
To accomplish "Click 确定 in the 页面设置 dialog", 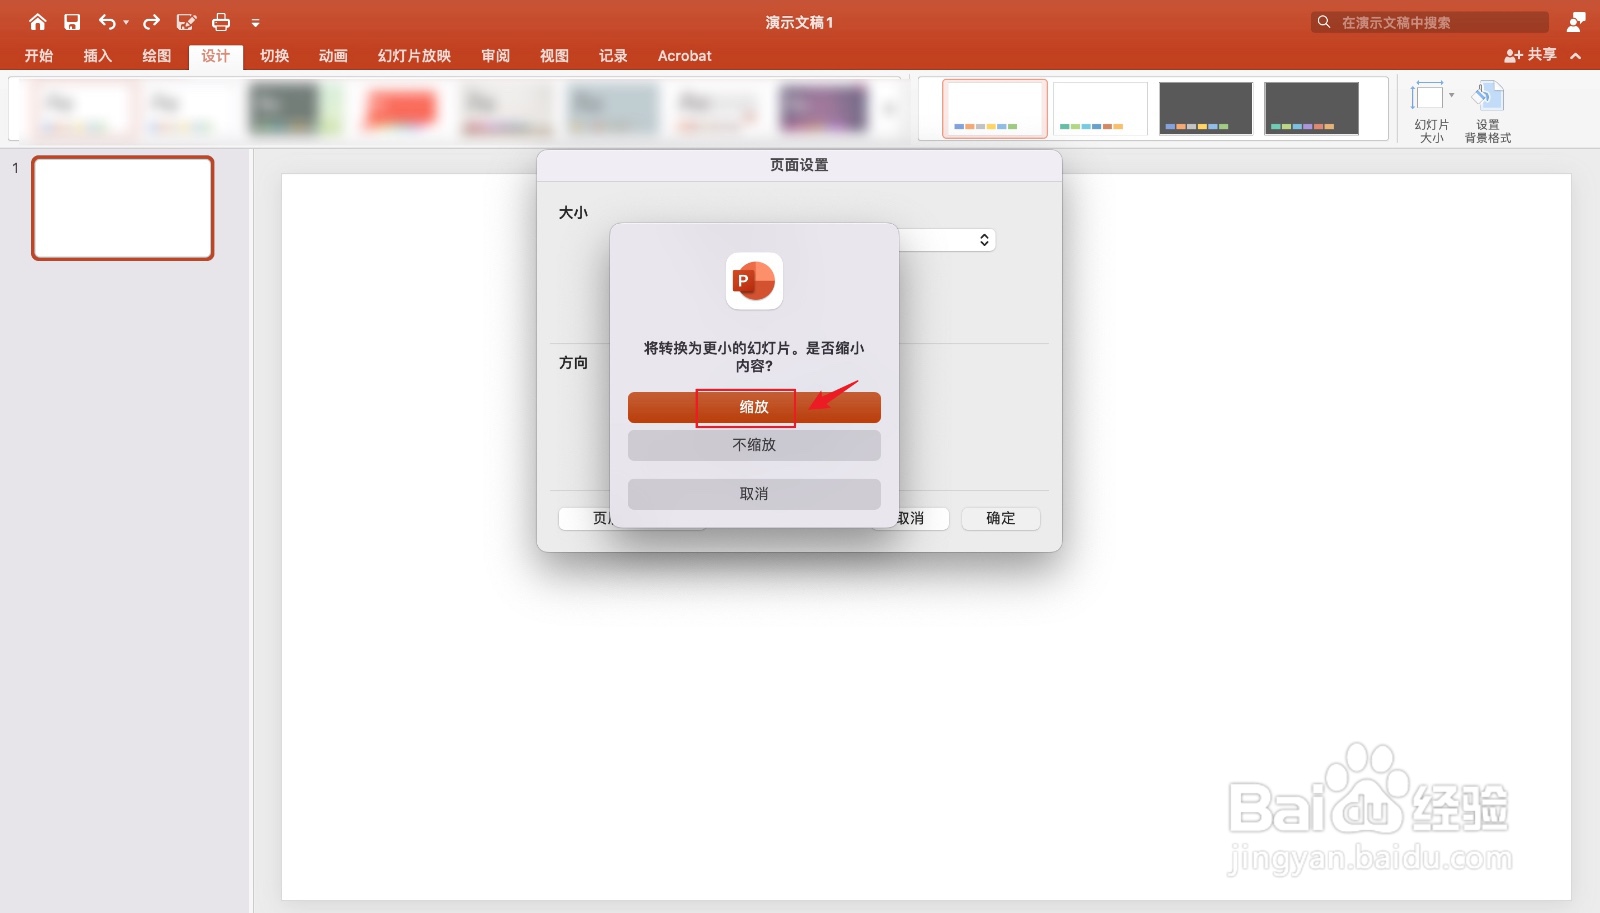I will tap(1001, 518).
